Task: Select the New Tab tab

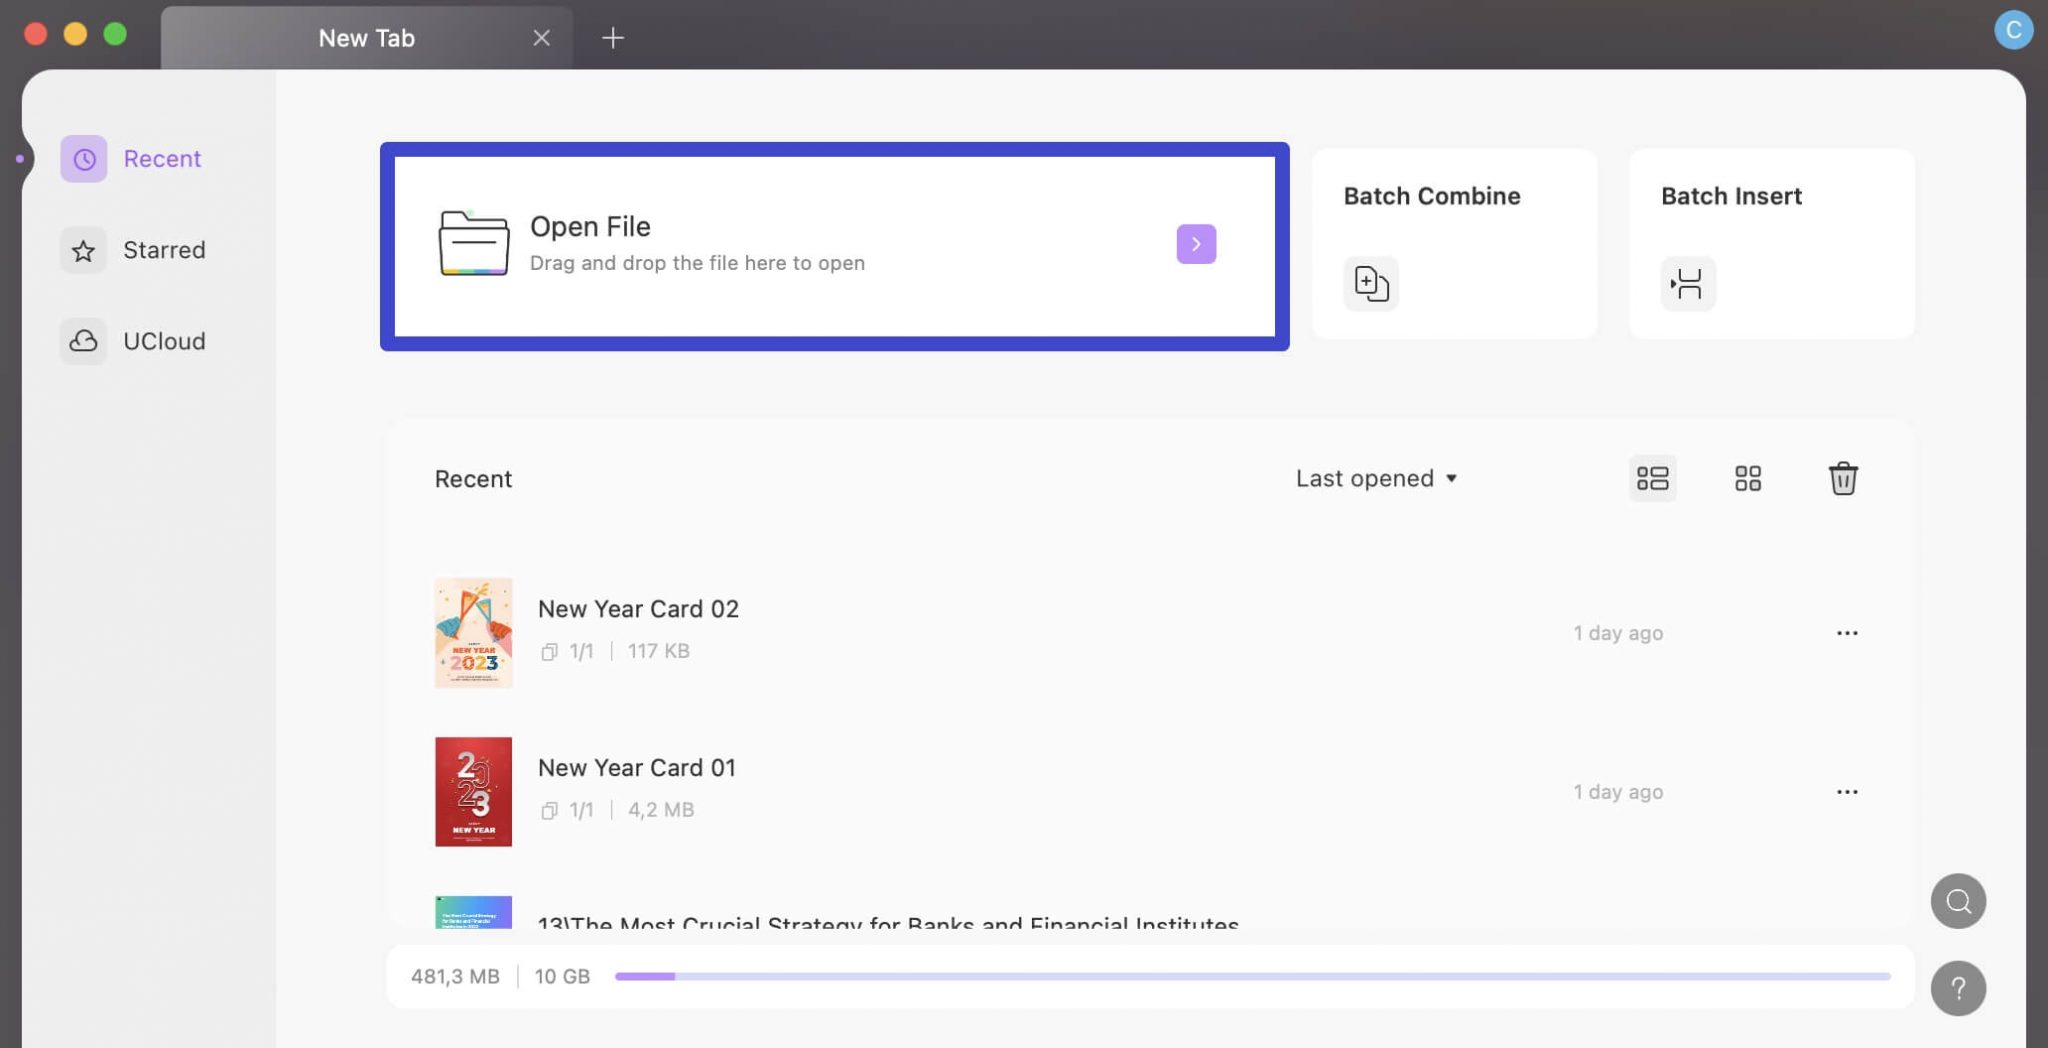Action: (366, 38)
